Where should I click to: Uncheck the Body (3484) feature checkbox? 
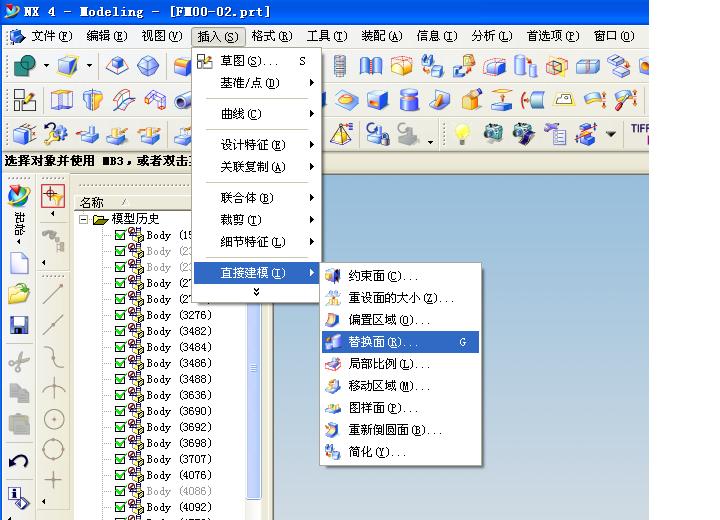click(120, 348)
